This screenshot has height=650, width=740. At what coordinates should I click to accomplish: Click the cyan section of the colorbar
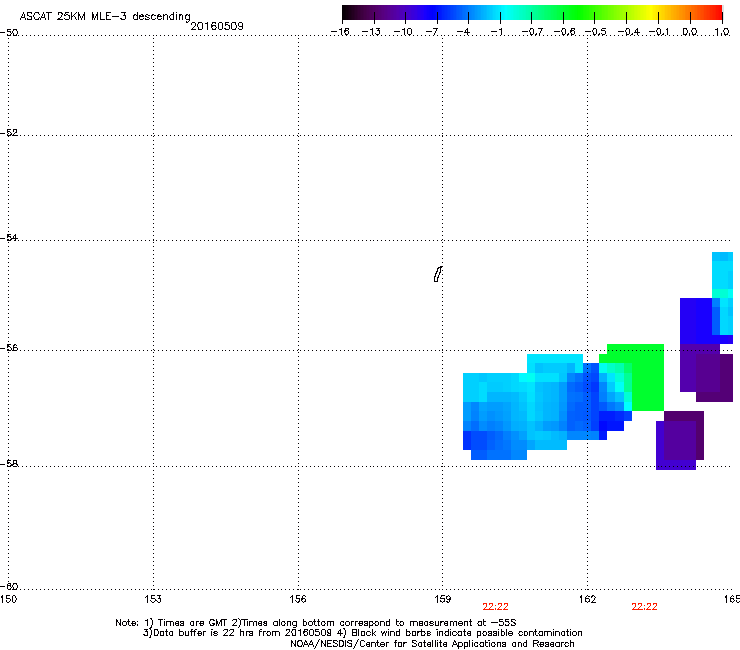pyautogui.click(x=507, y=13)
